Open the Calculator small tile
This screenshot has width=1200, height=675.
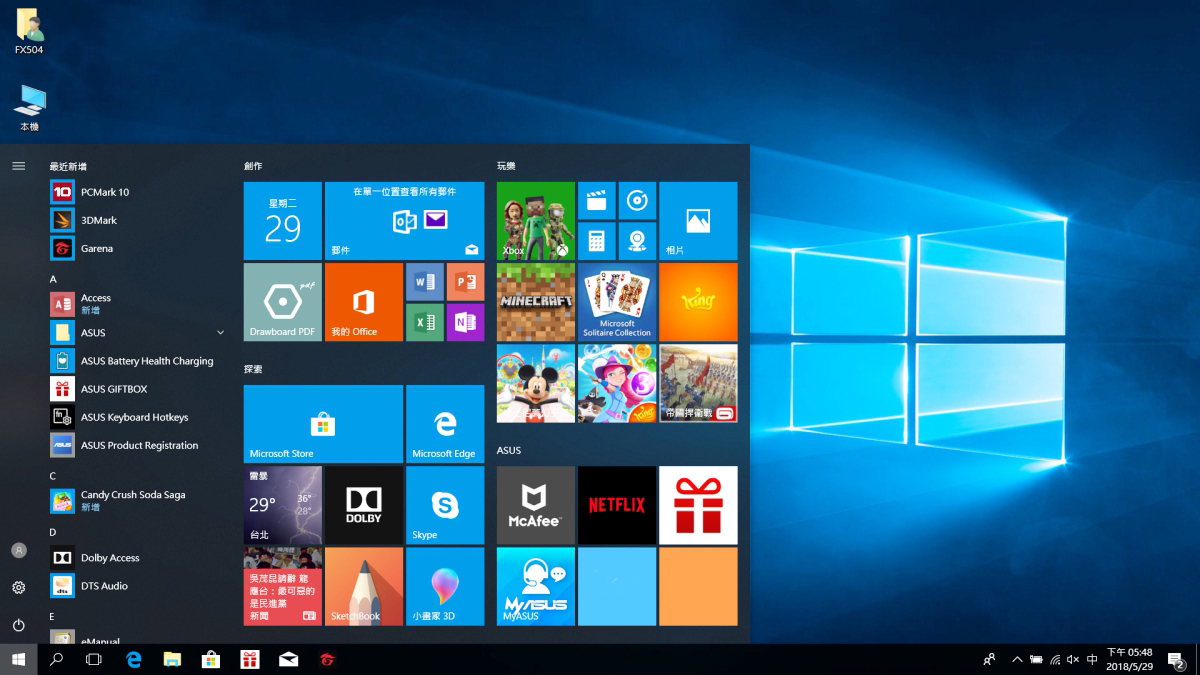pos(597,241)
